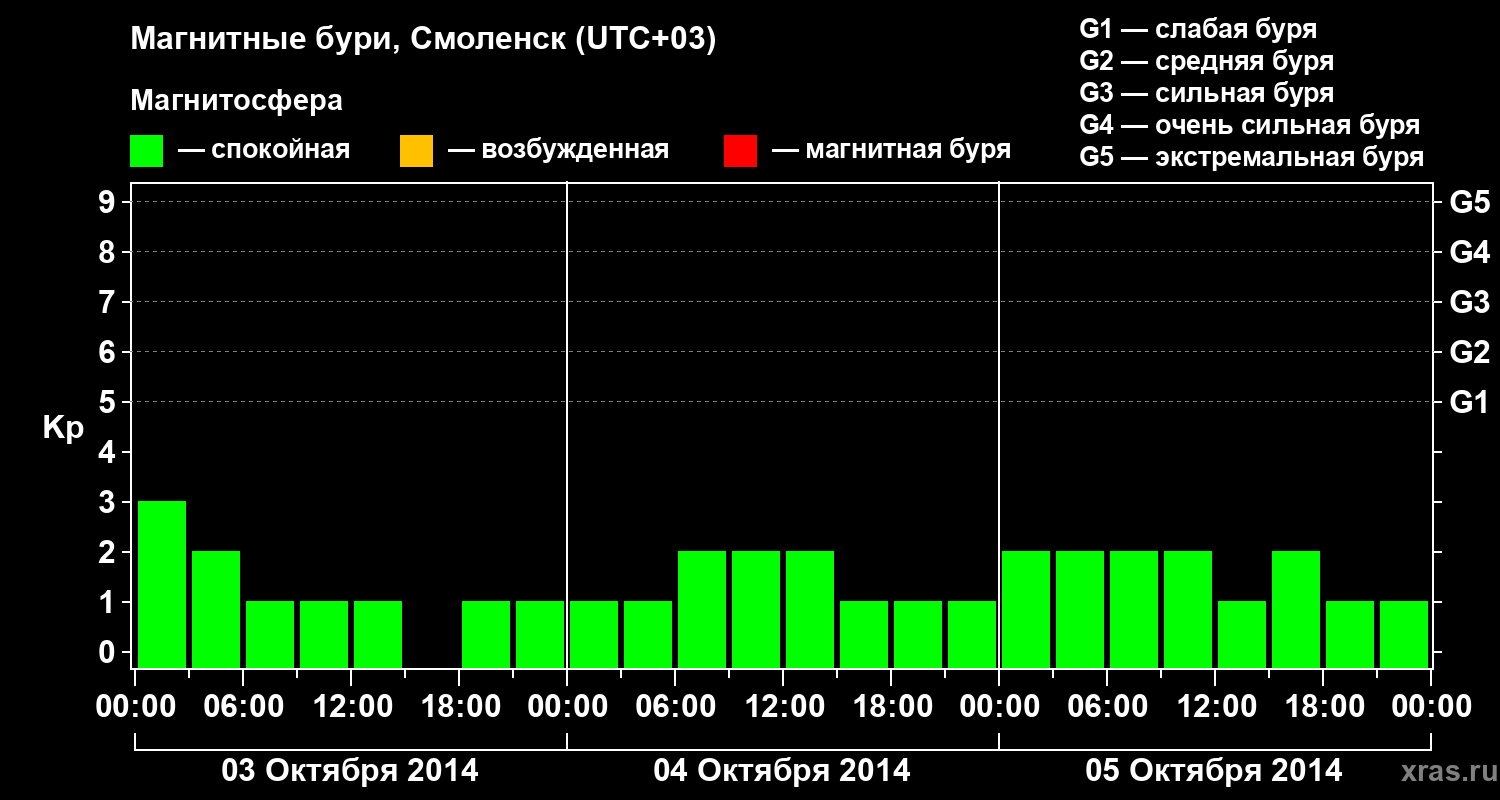This screenshot has height=800, width=1500.
Task: Click the 03 Октября 2014 date label
Action: click(x=350, y=771)
